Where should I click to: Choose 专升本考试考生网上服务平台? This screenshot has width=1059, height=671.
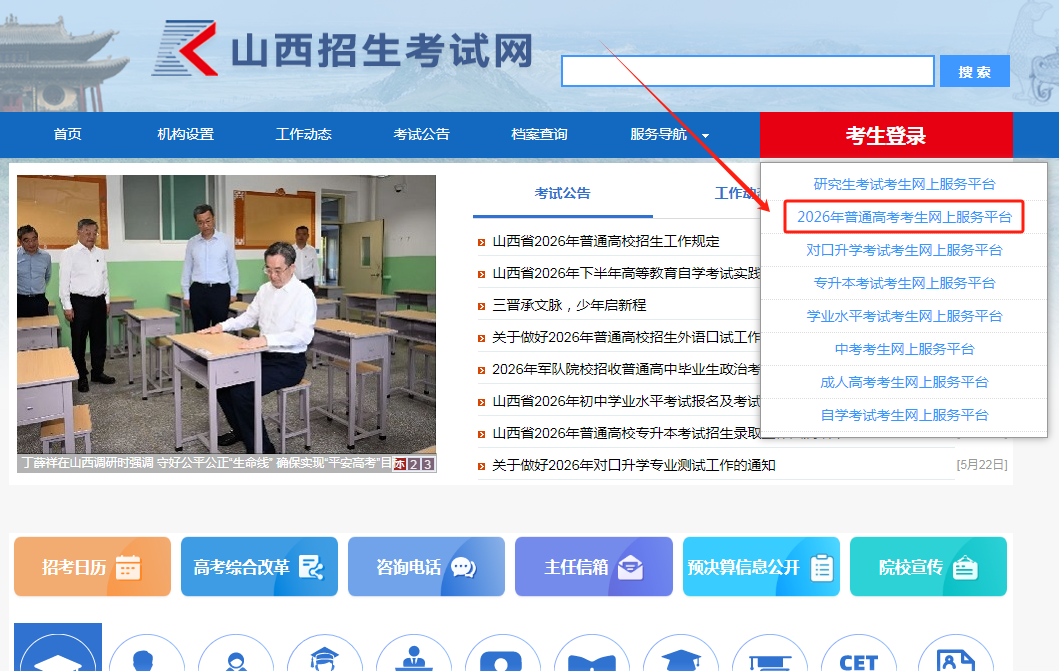[904, 283]
